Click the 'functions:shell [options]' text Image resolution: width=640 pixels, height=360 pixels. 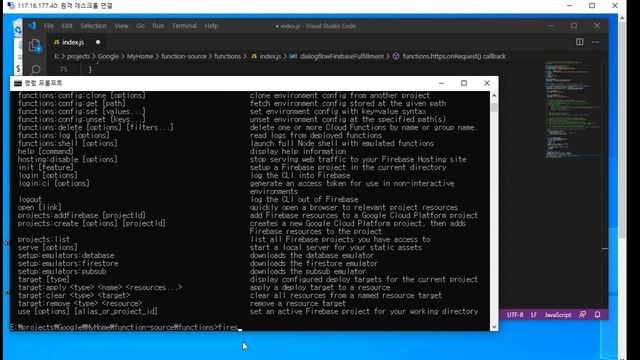pos(68,143)
